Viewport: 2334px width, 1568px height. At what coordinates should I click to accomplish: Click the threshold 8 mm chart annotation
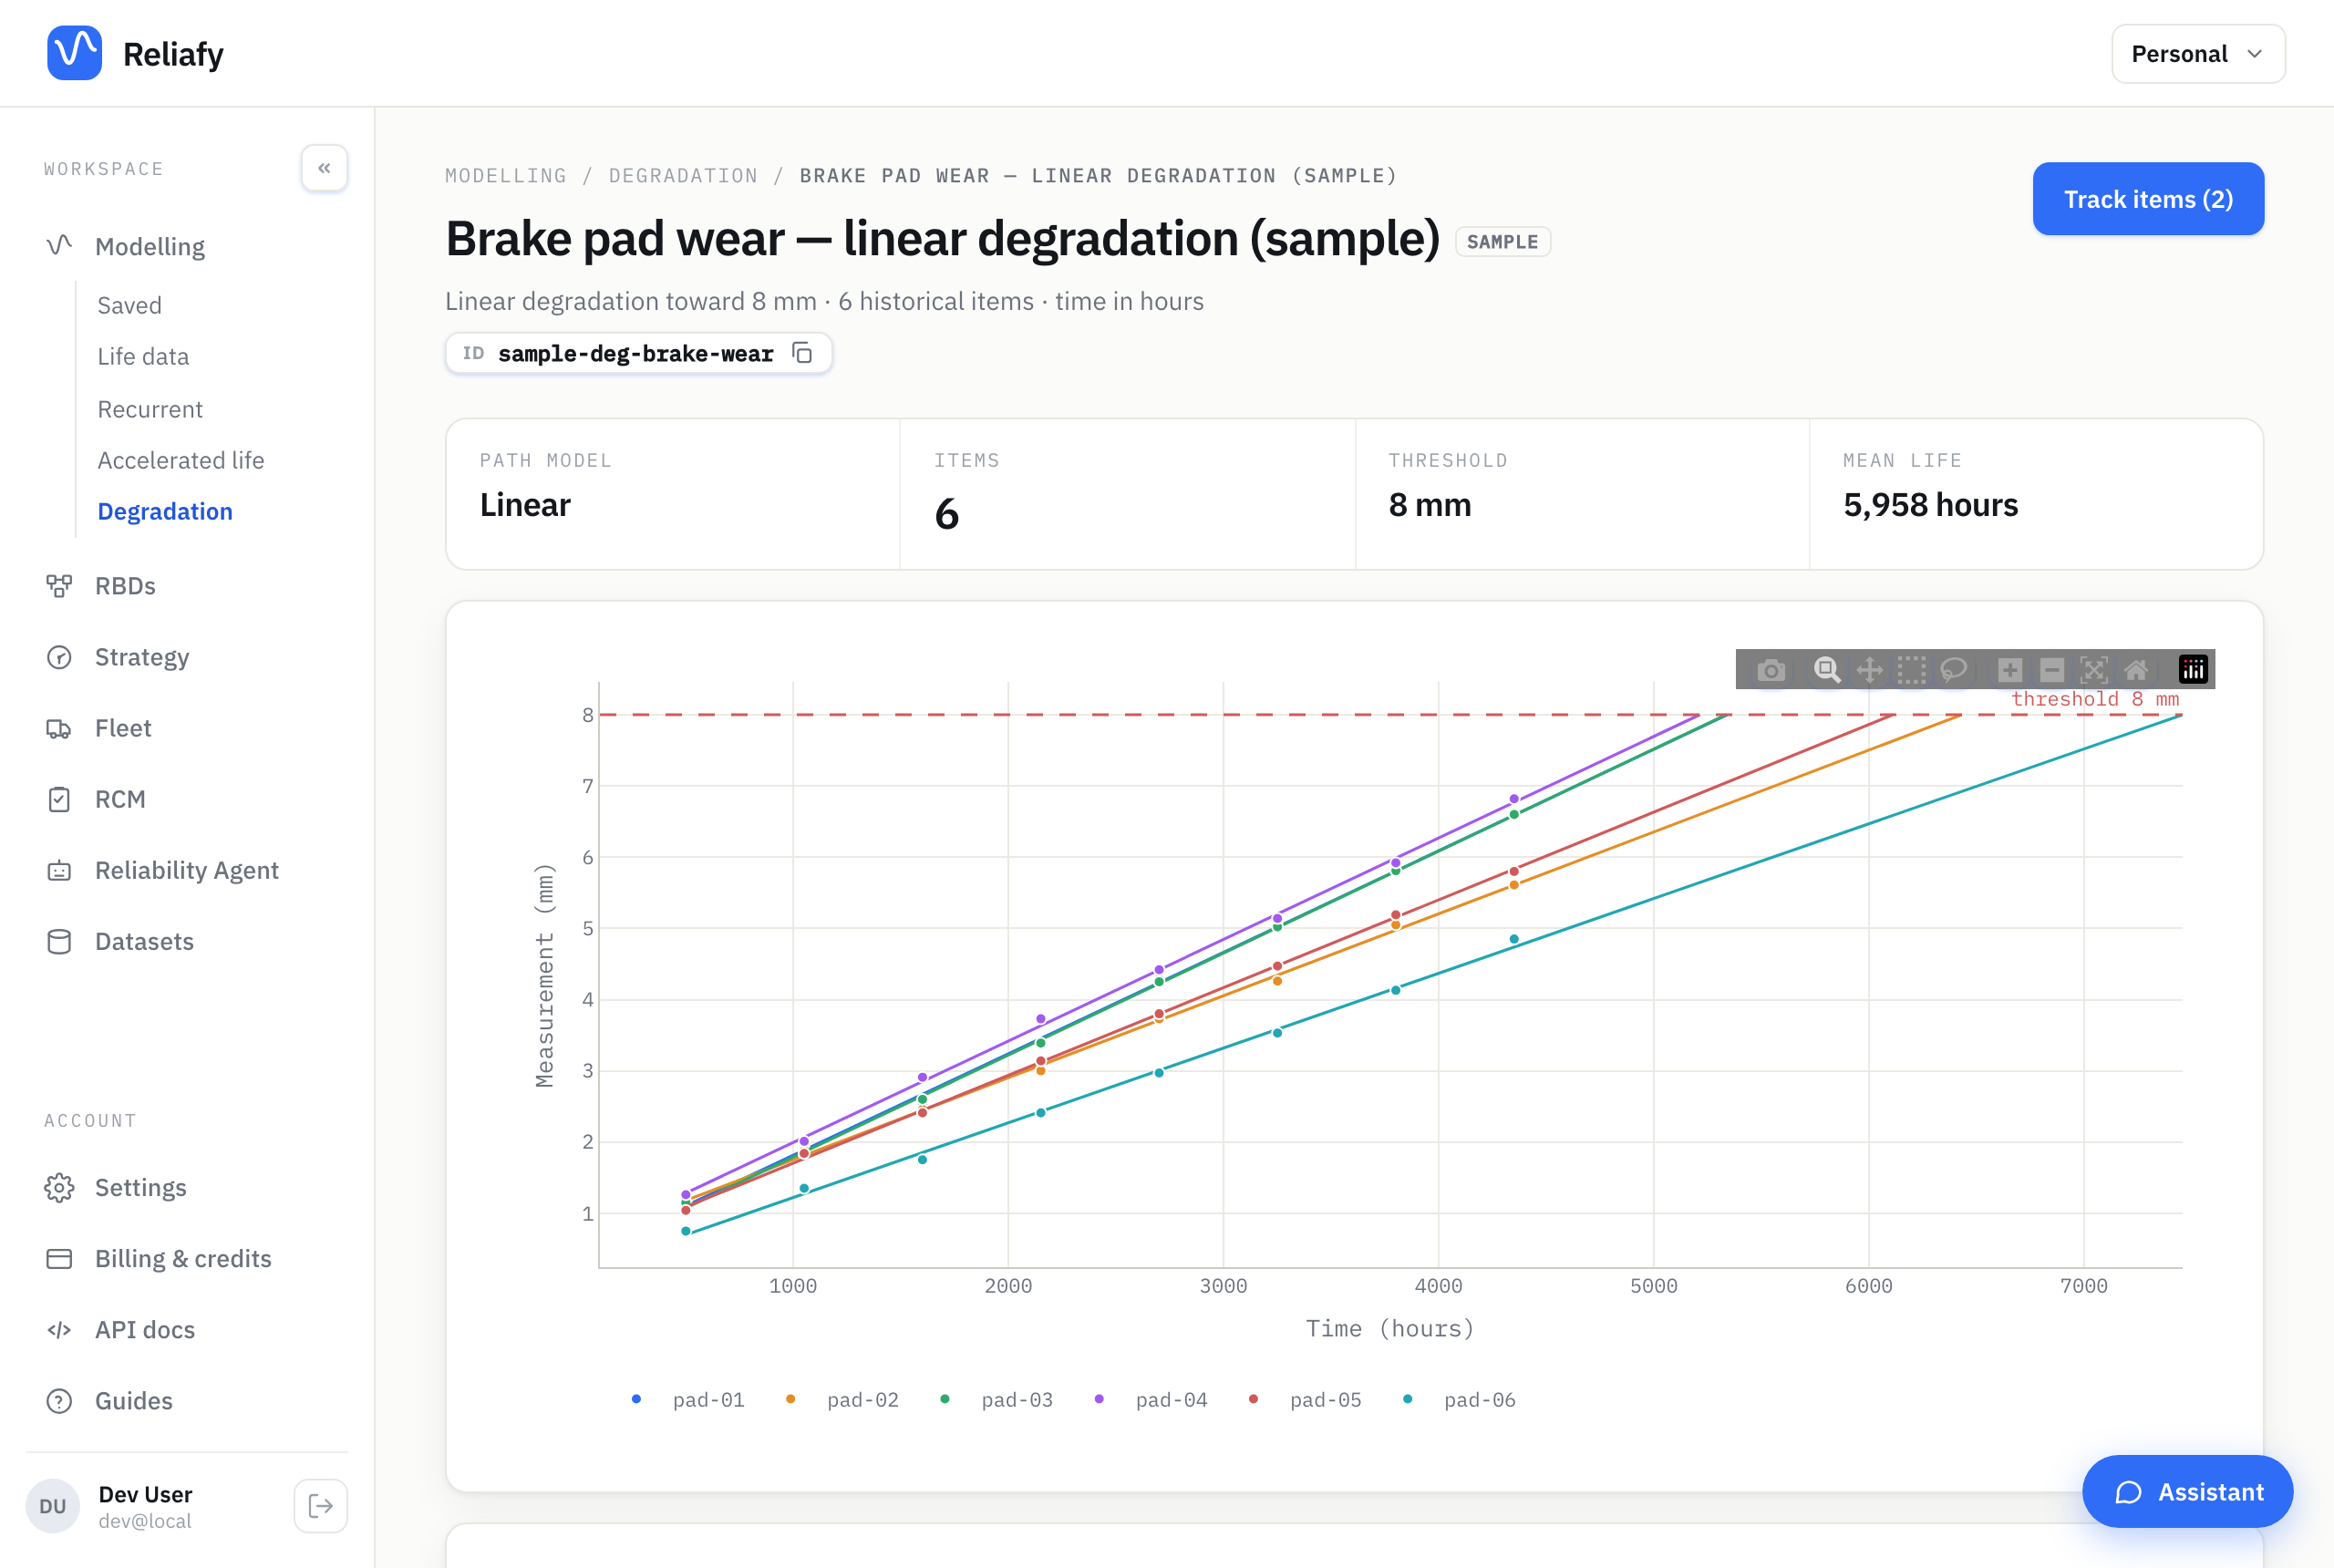[2094, 699]
